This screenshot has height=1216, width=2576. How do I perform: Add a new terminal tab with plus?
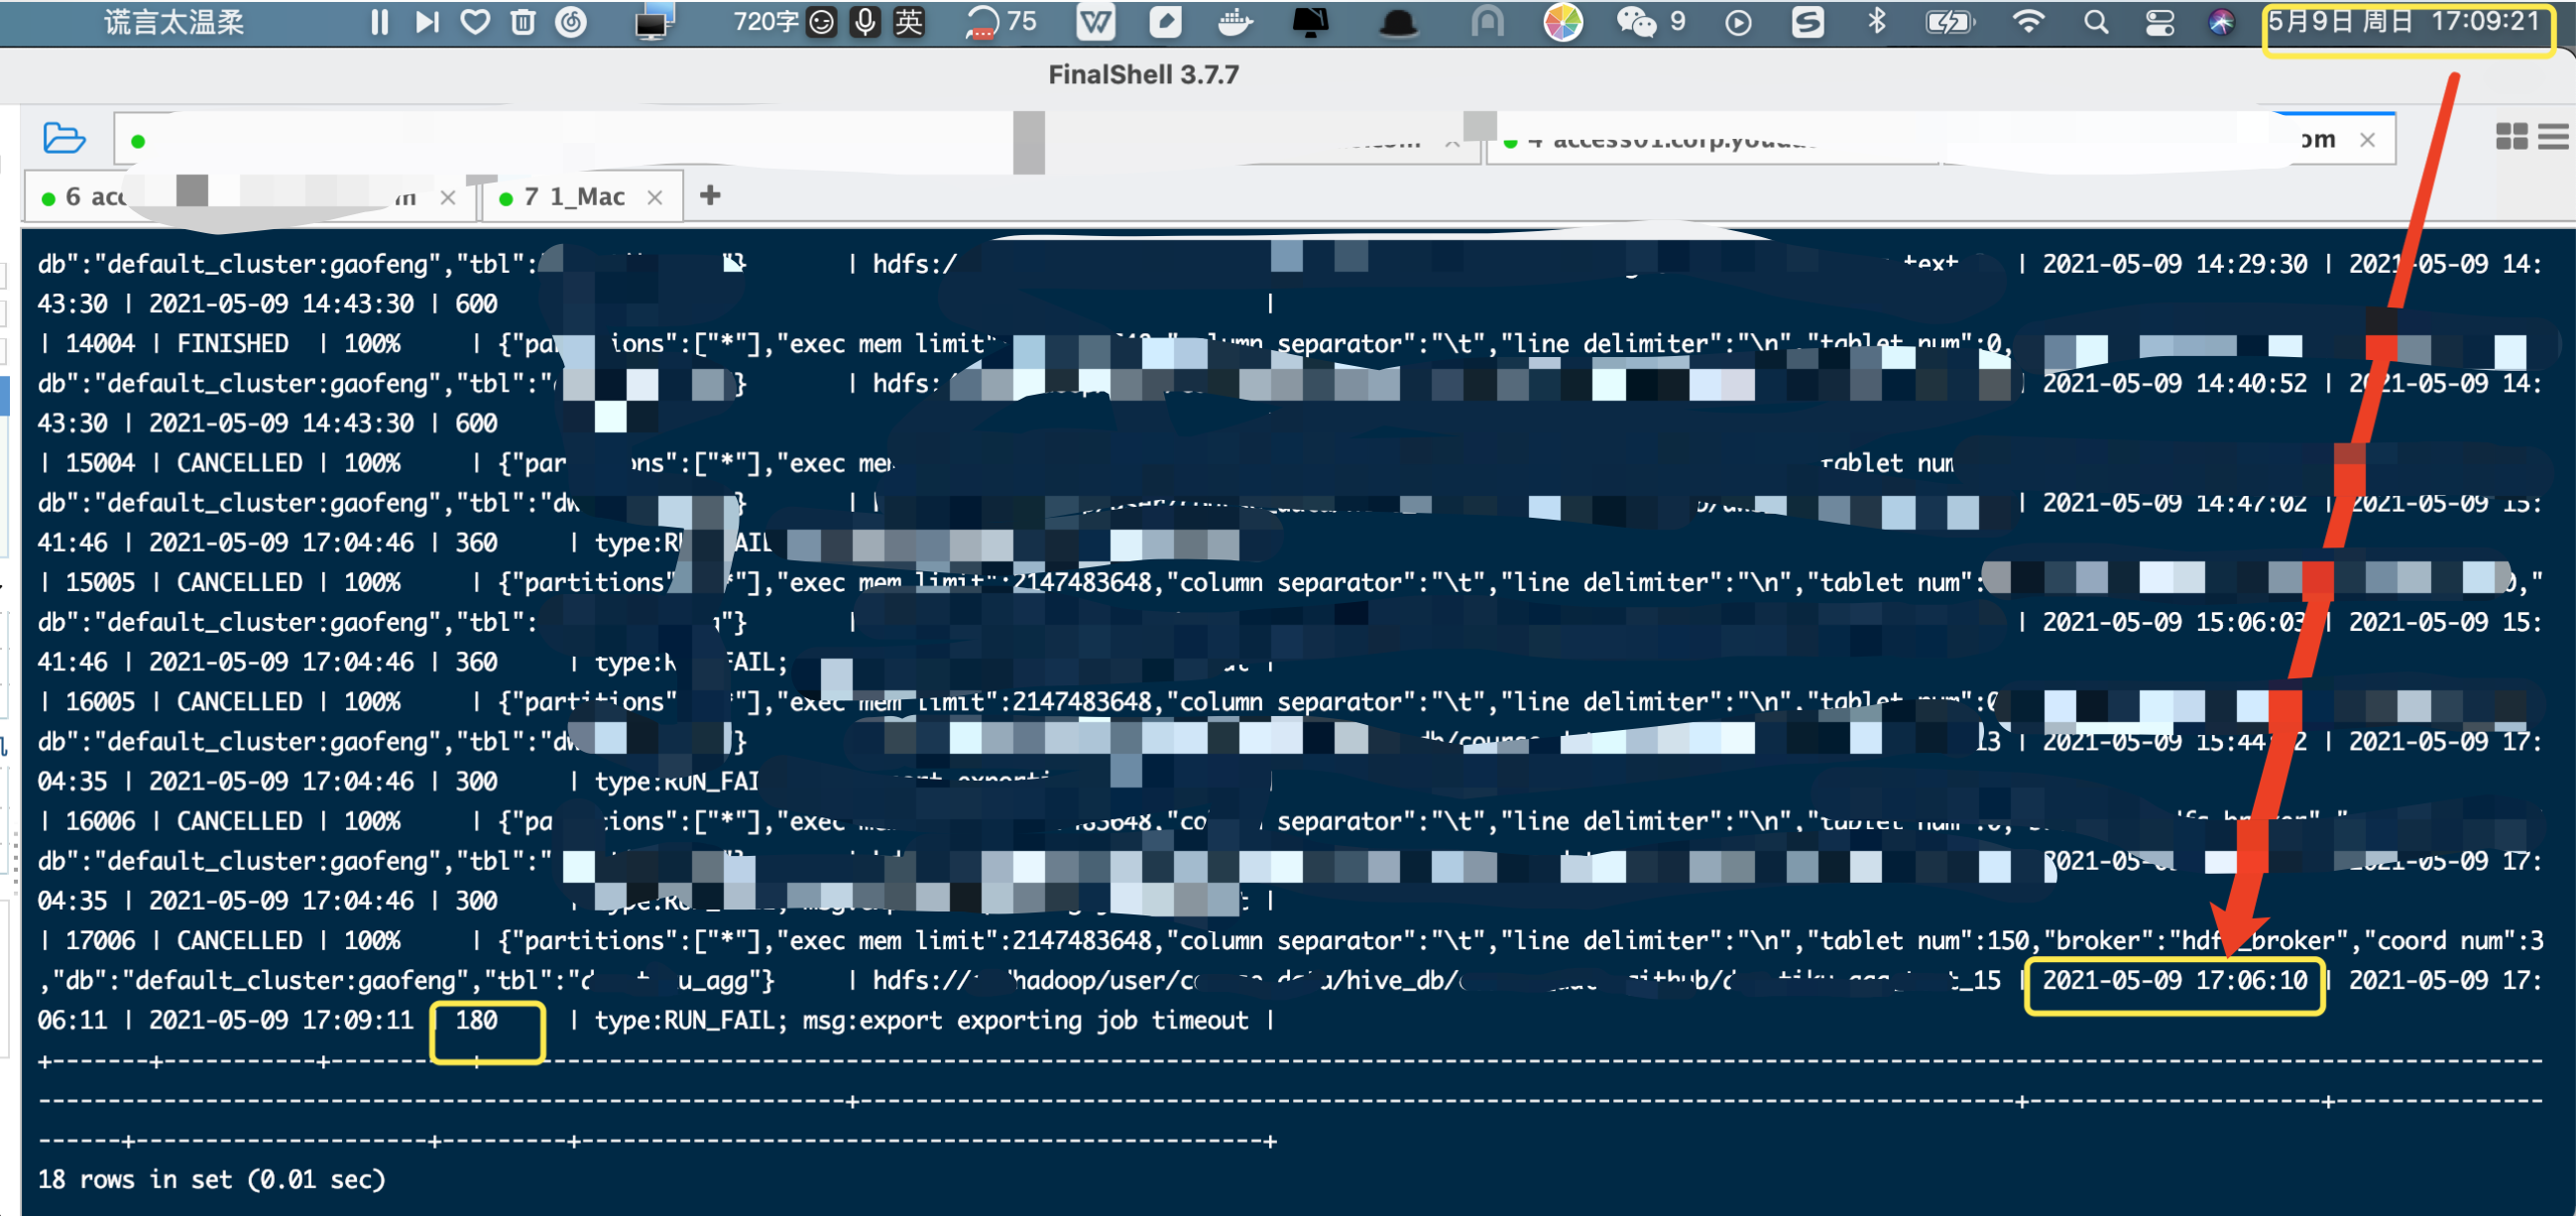pos(710,195)
